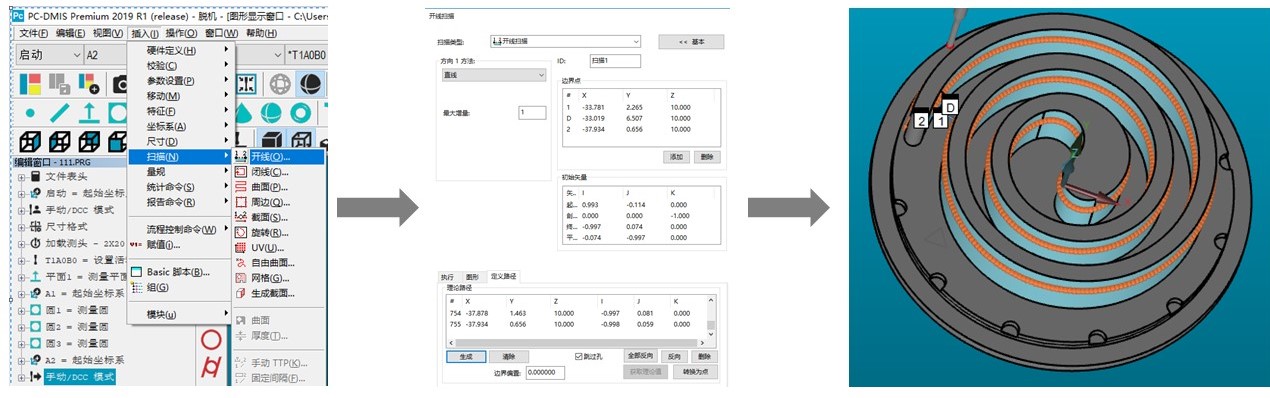Image resolution: width=1270 pixels, height=398 pixels.
Task: Select the point feature dot icon
Action: click(30, 112)
